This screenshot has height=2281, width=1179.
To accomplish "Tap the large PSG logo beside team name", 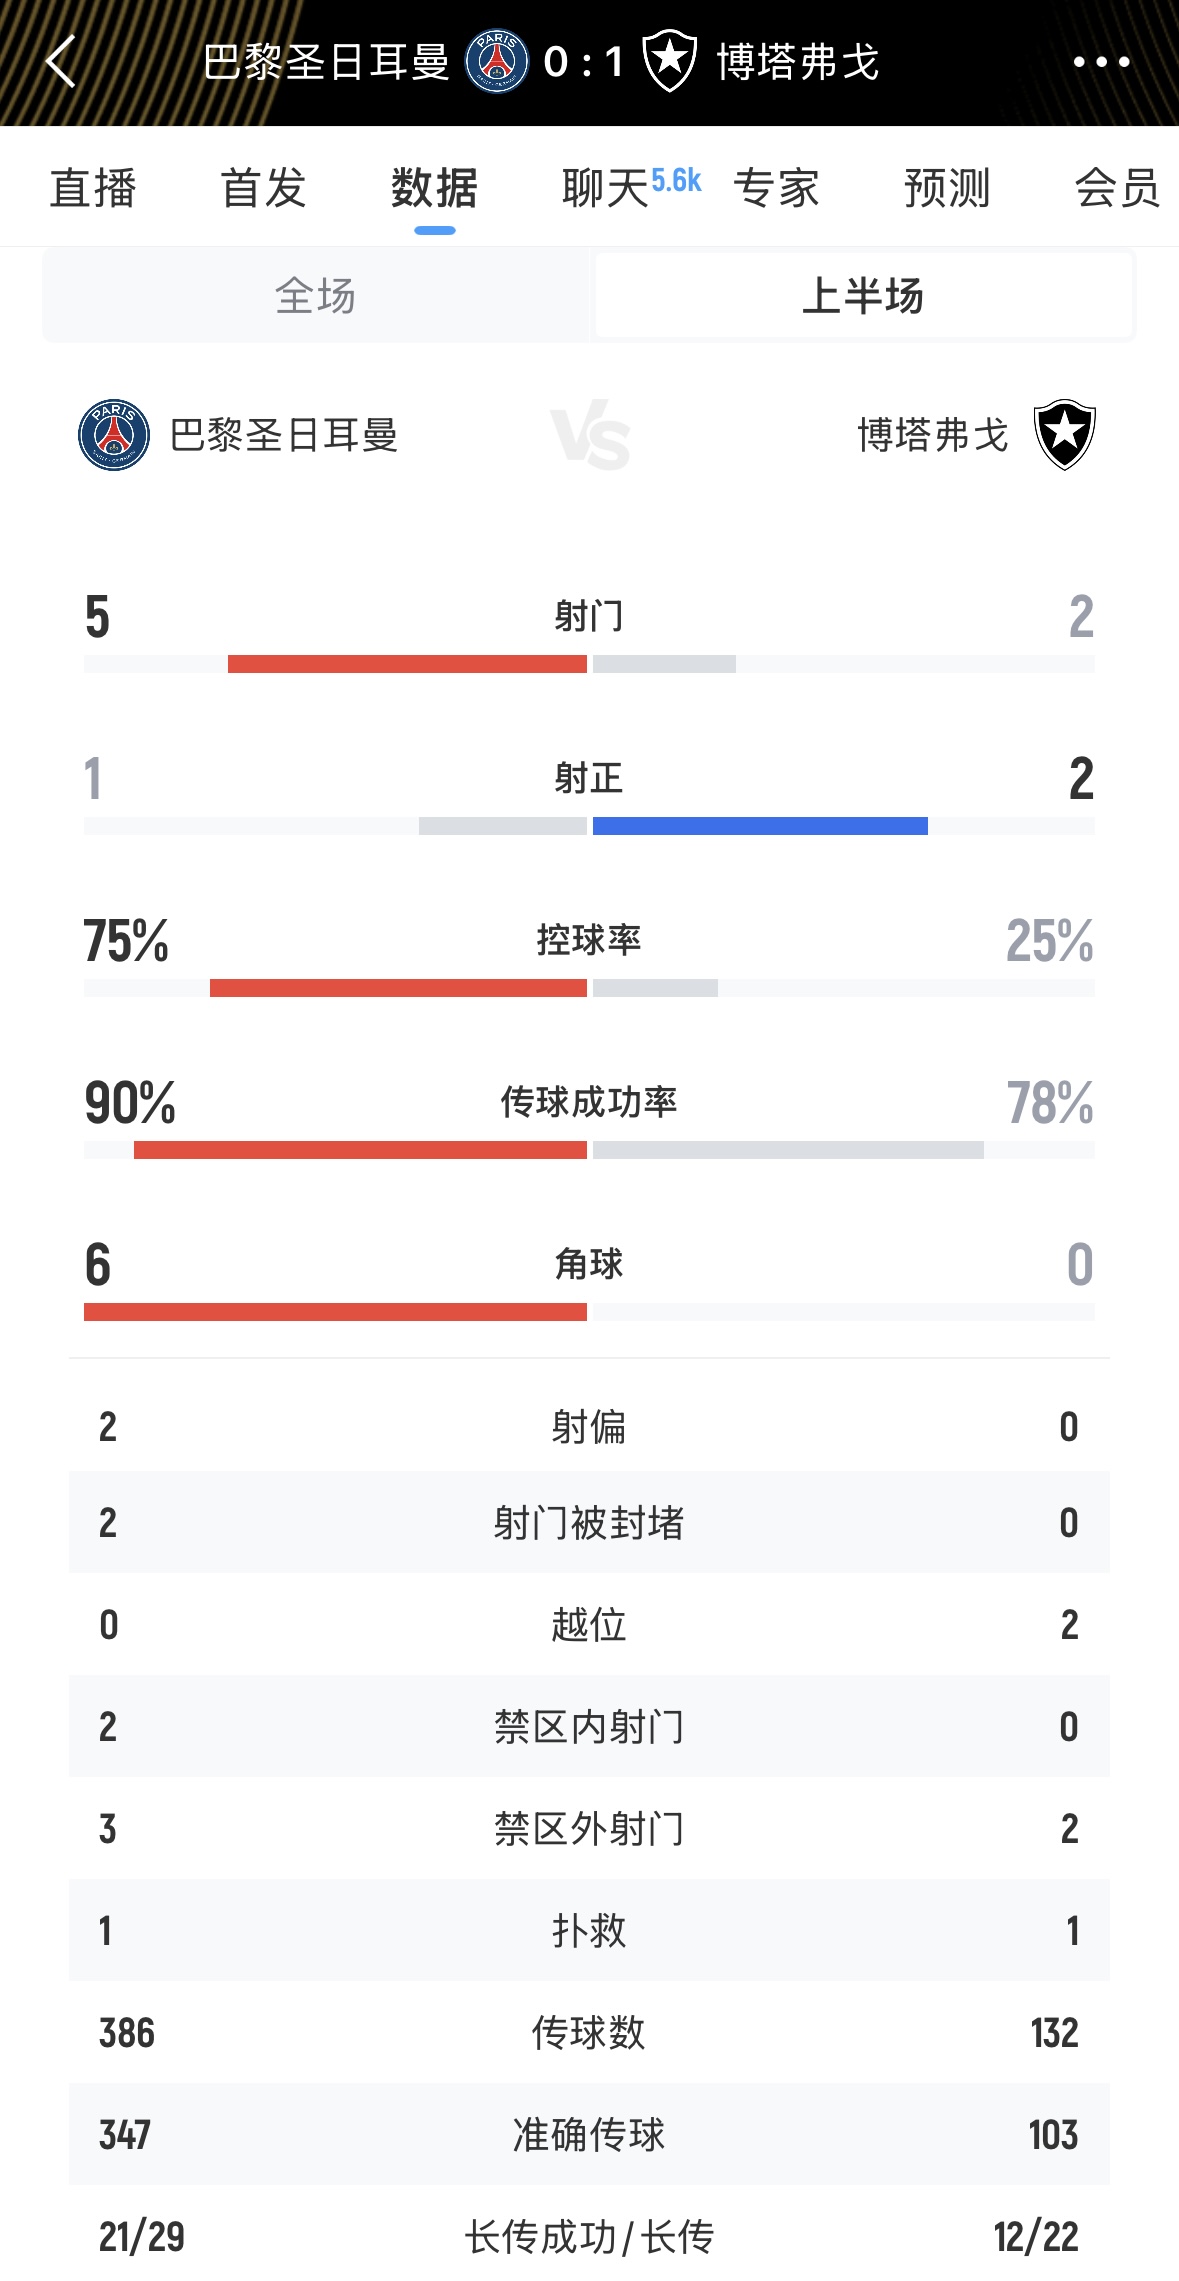I will tap(114, 435).
